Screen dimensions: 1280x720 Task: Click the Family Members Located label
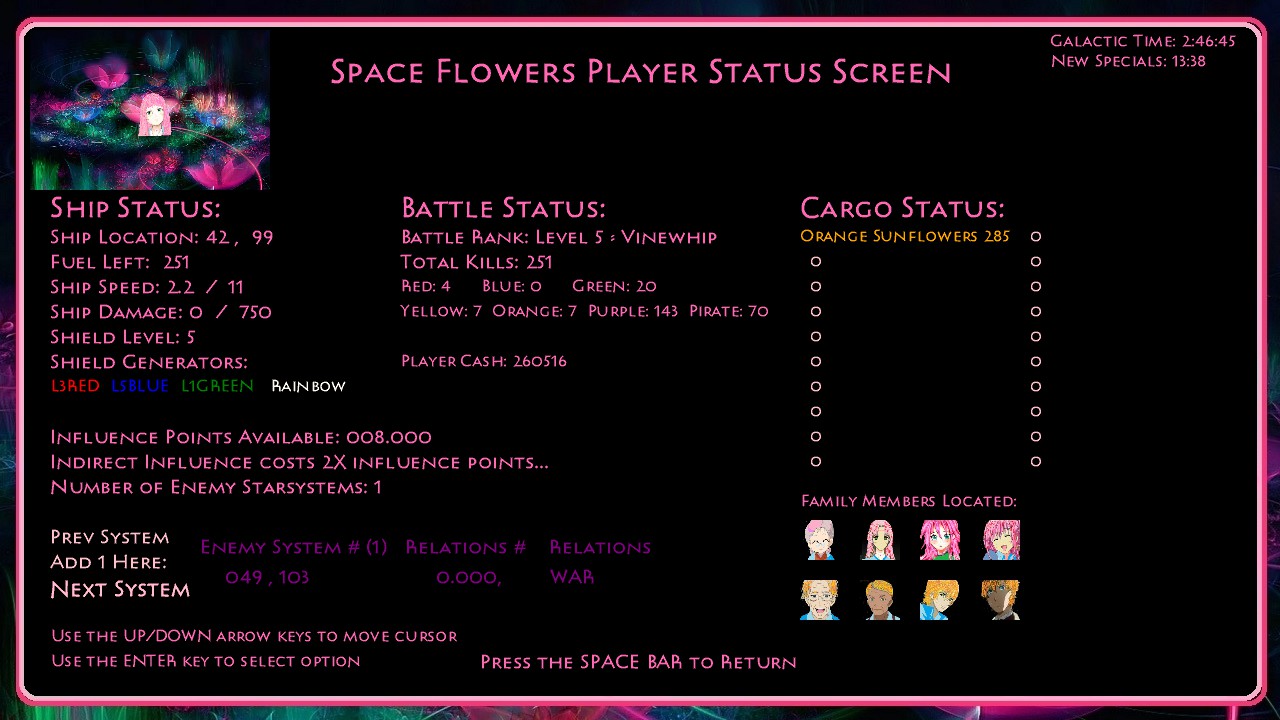909,501
